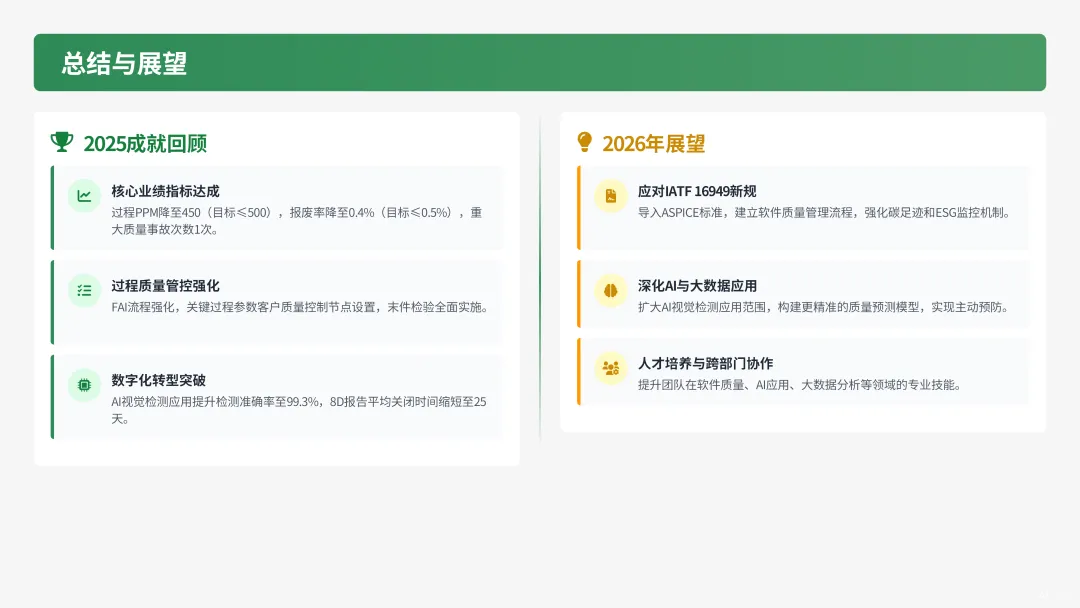Click the title 人才培养与跨部门协作
The image size is (1080, 608).
[x=705, y=363]
